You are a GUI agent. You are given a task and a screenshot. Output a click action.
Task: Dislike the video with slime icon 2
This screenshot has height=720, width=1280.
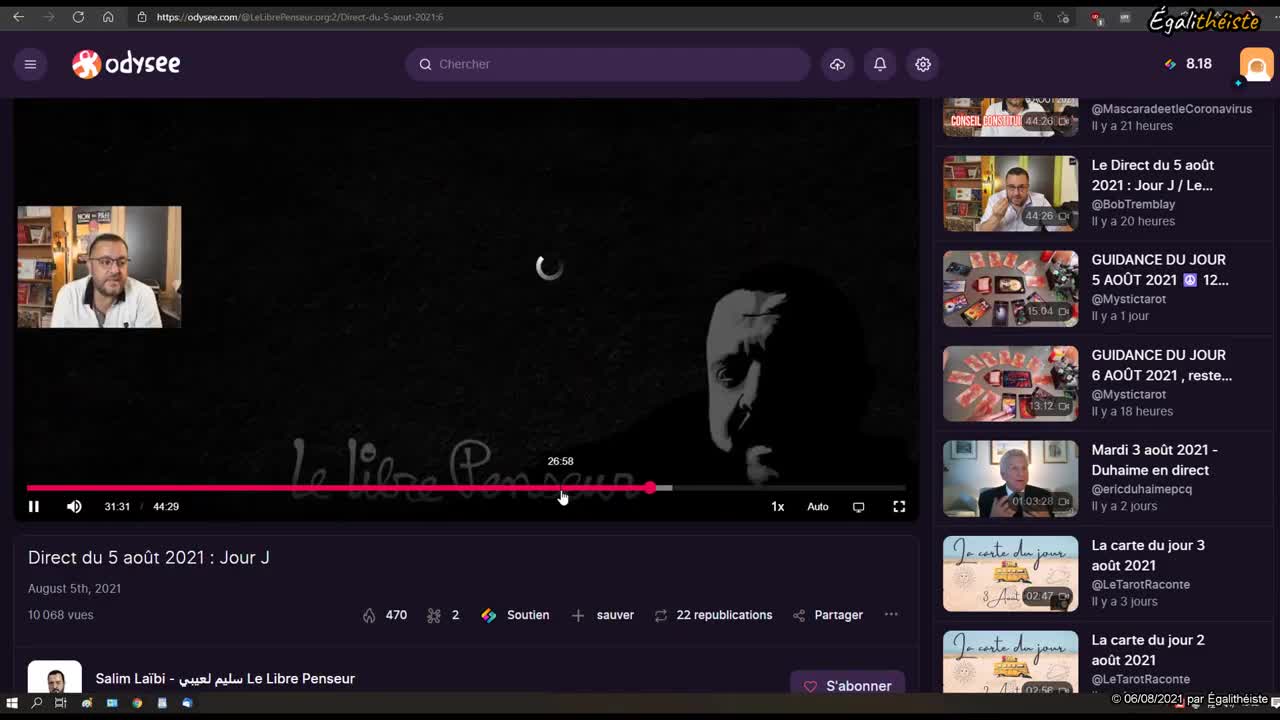pos(443,615)
